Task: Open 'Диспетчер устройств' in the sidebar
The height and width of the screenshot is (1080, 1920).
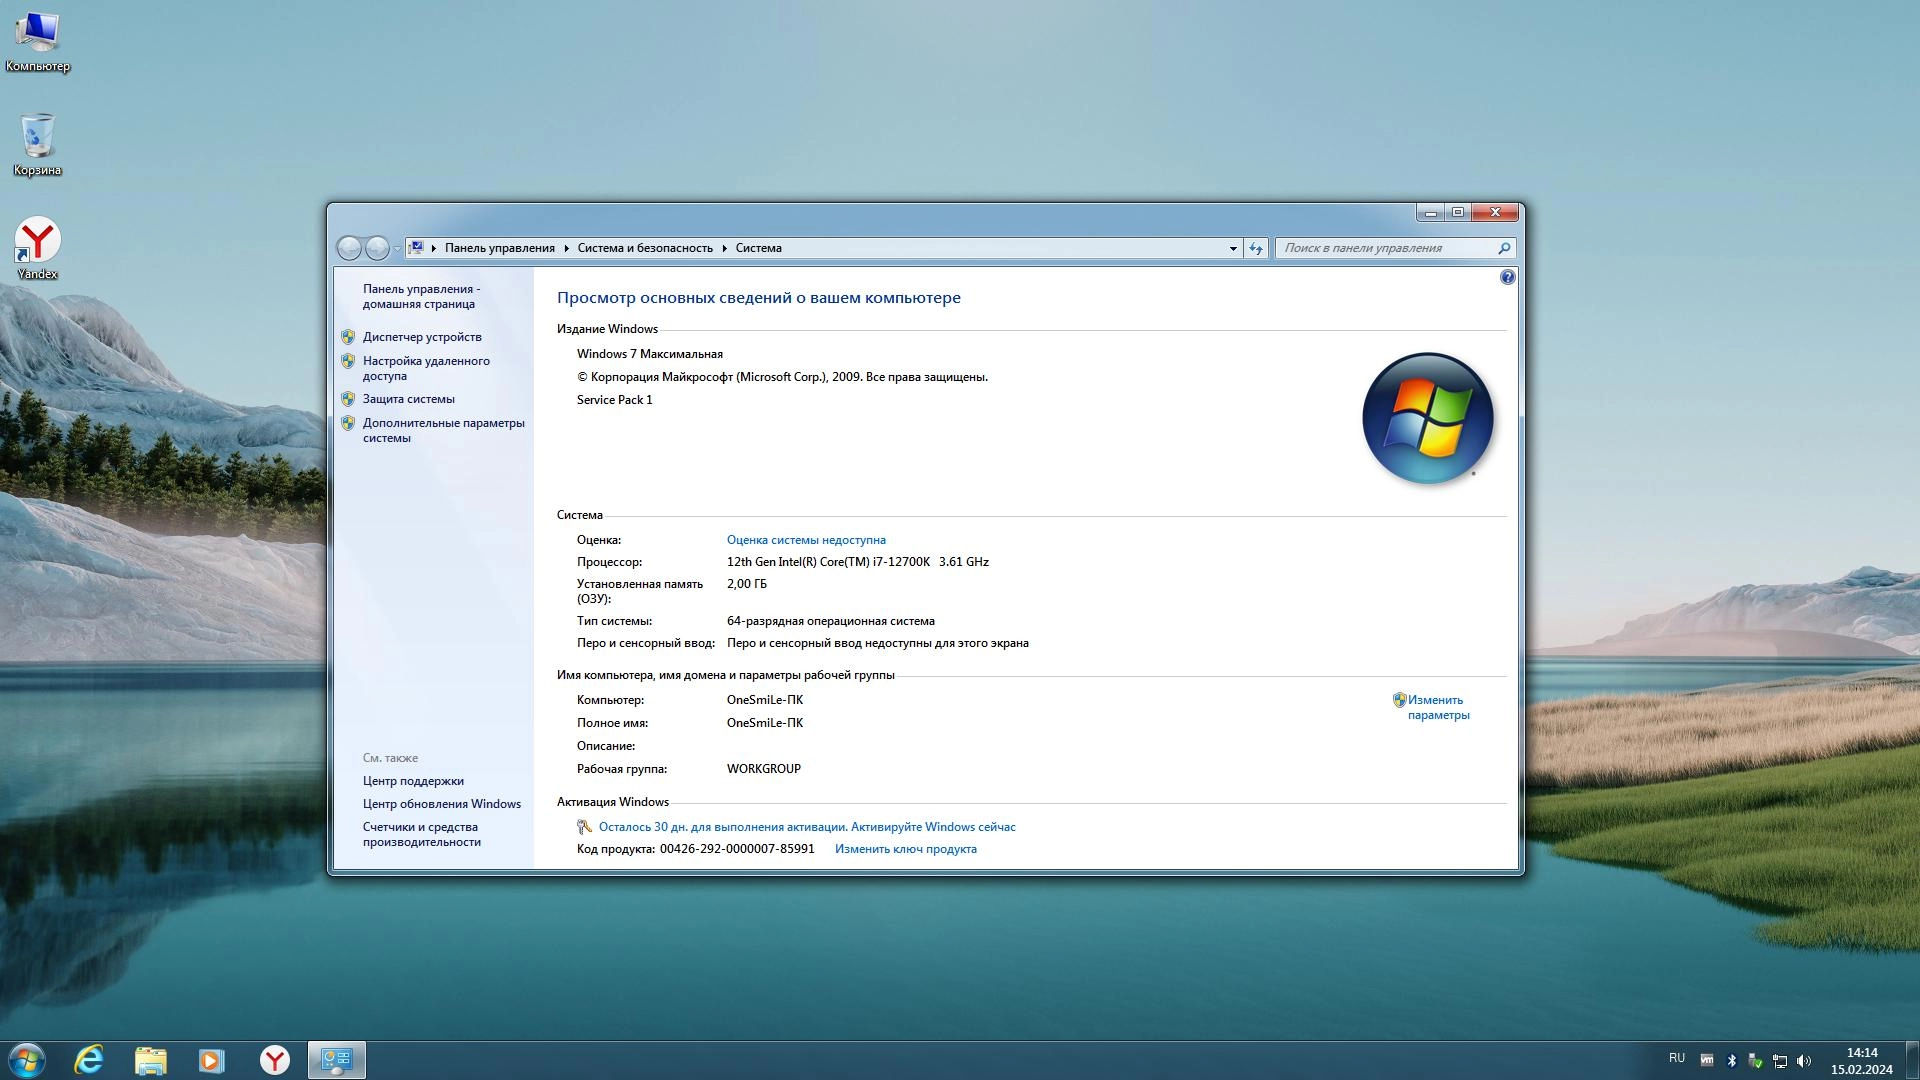Action: [x=422, y=337]
